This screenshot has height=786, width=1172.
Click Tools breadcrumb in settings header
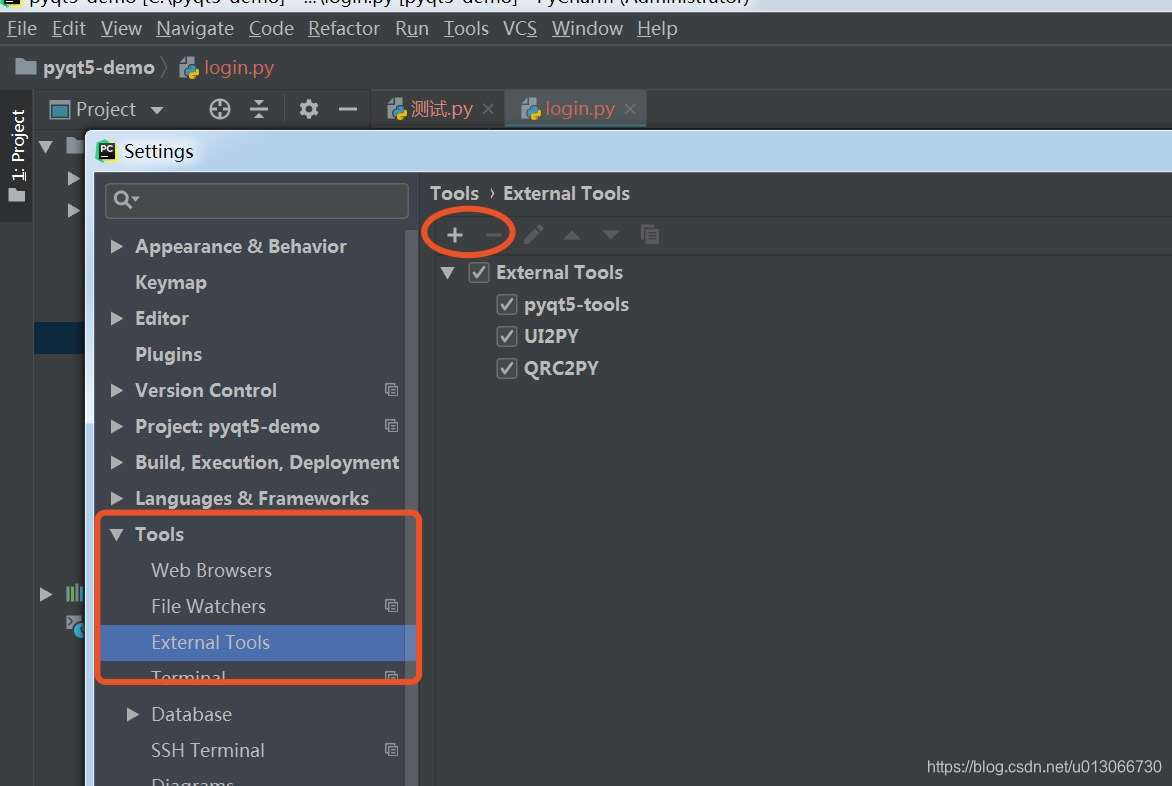(454, 193)
